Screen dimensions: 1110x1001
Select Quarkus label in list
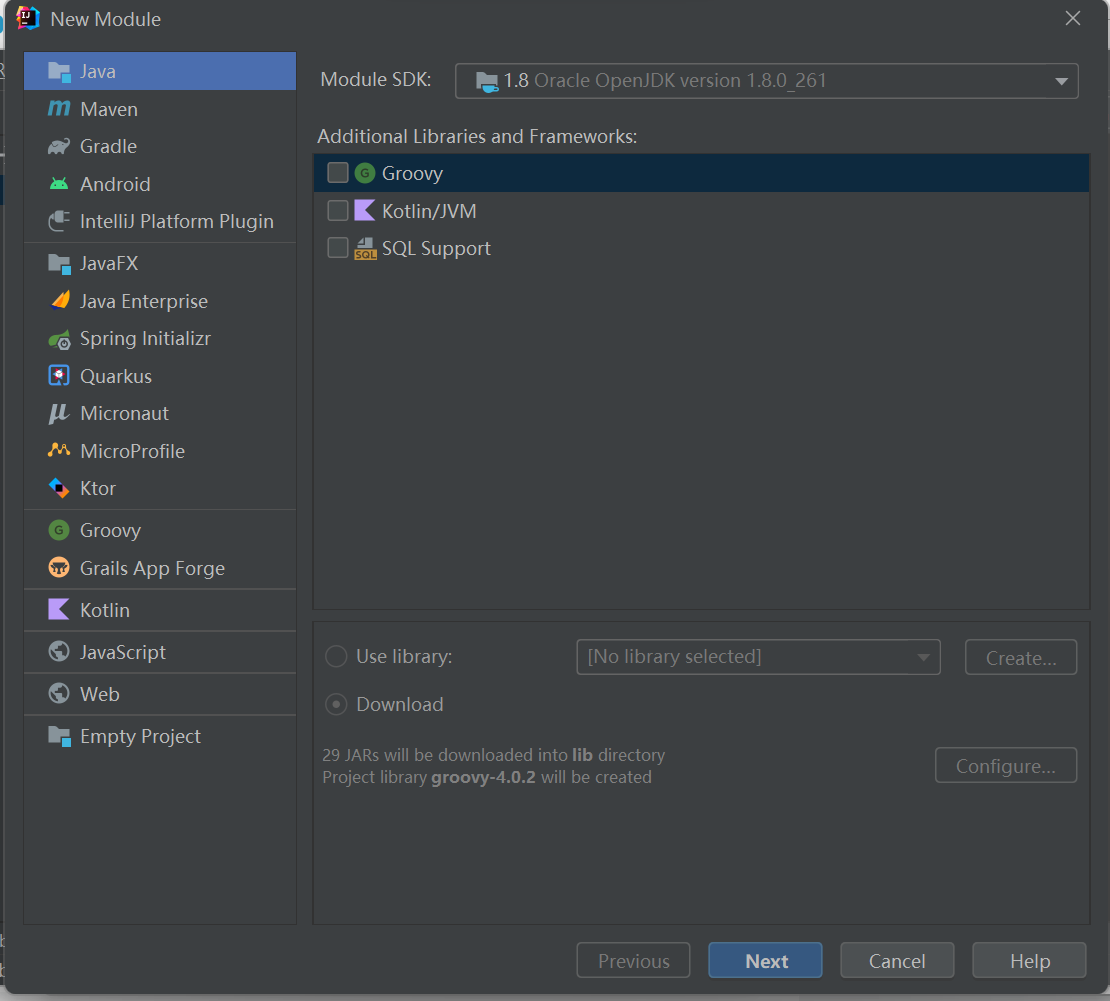[116, 376]
